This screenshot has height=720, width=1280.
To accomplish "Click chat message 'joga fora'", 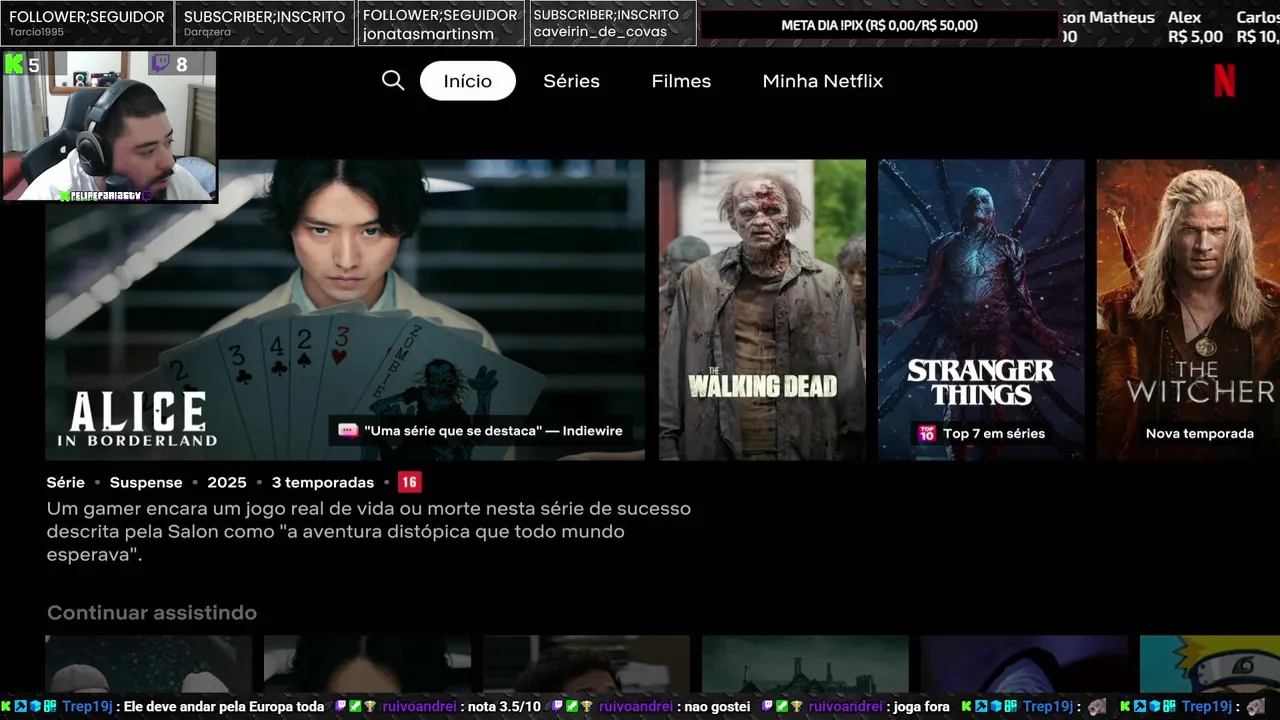I will 921,707.
